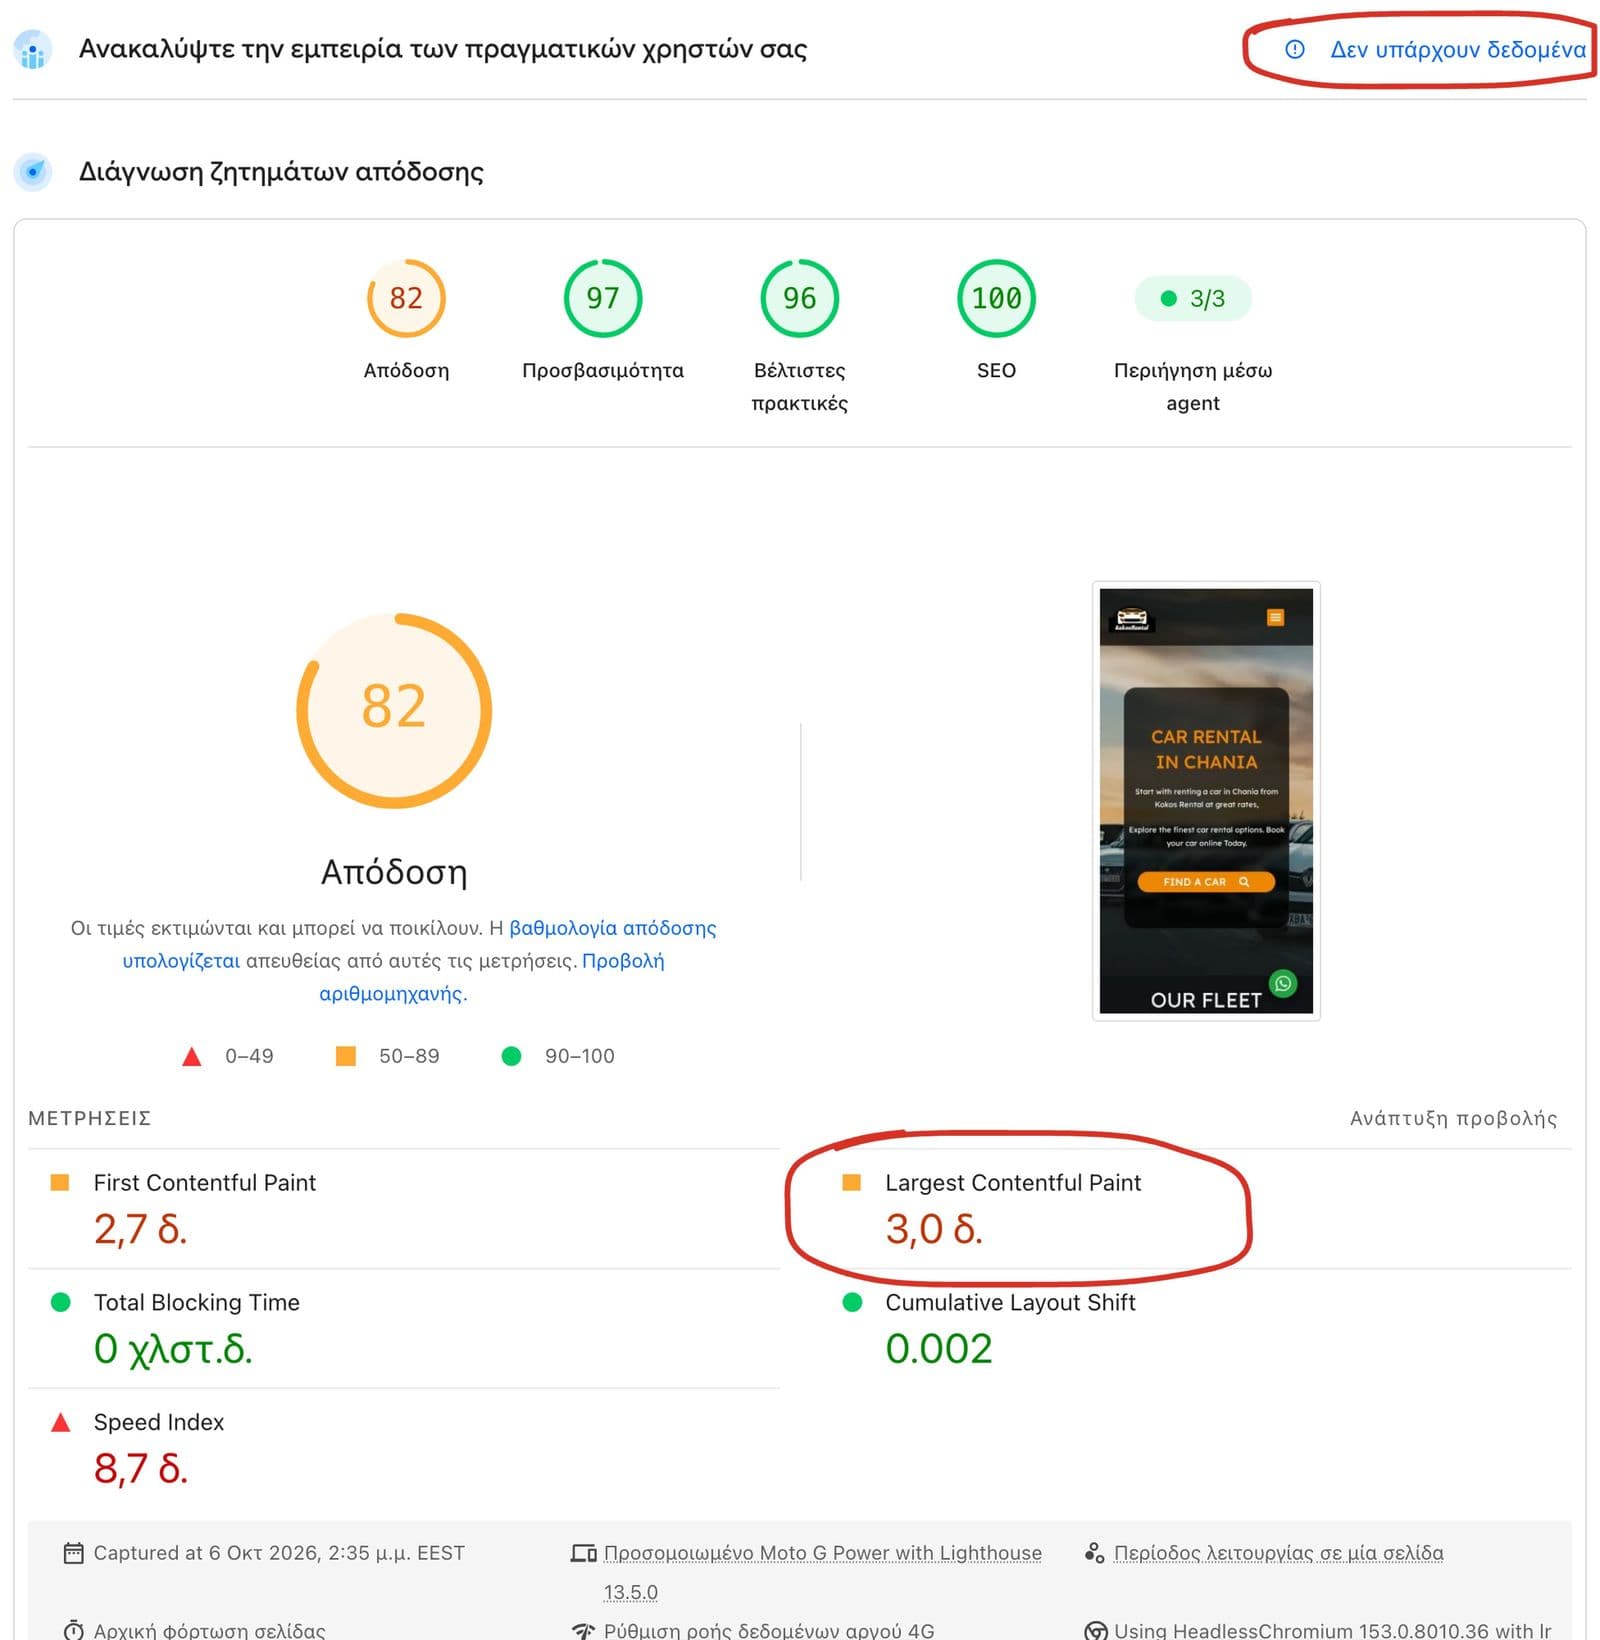Image resolution: width=1600 pixels, height=1640 pixels.
Task: Click the Cumulative Layout Shift metric label
Action: tap(1010, 1302)
